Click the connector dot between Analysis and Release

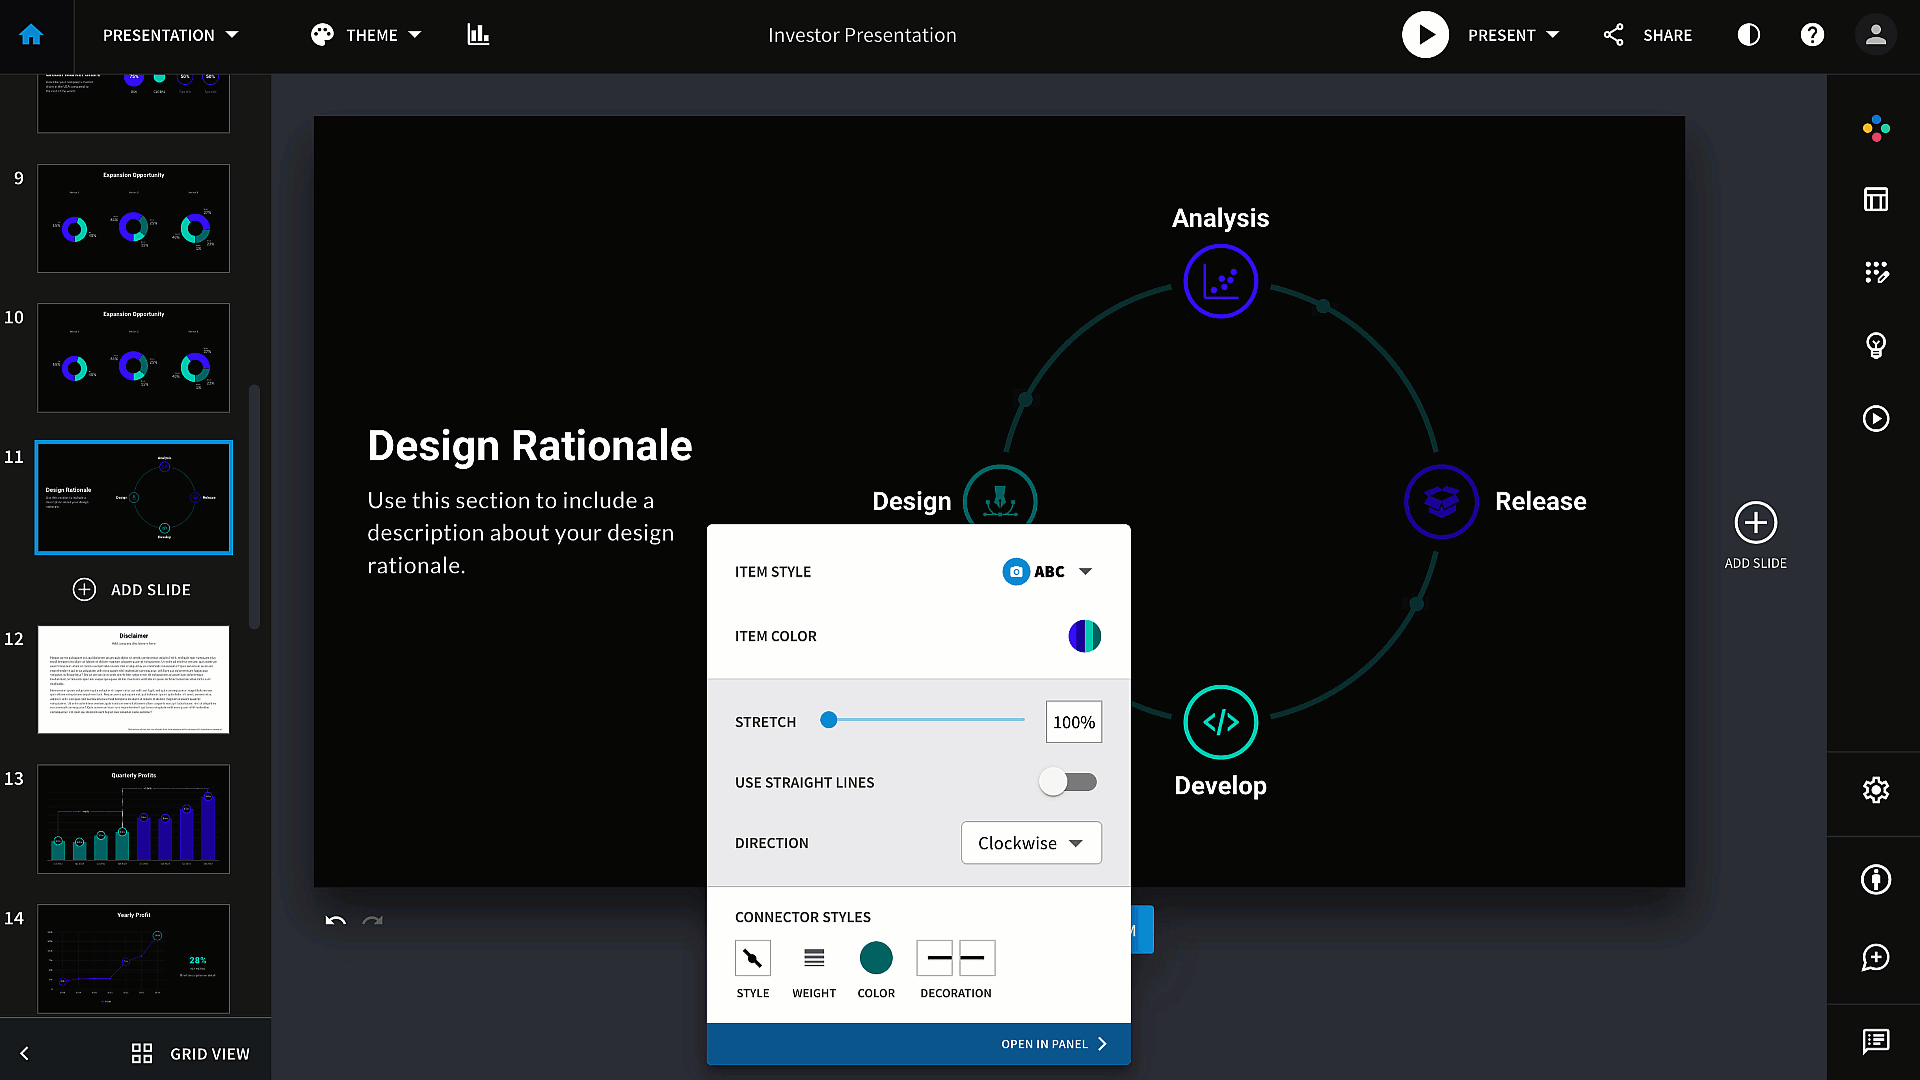[x=1323, y=306]
